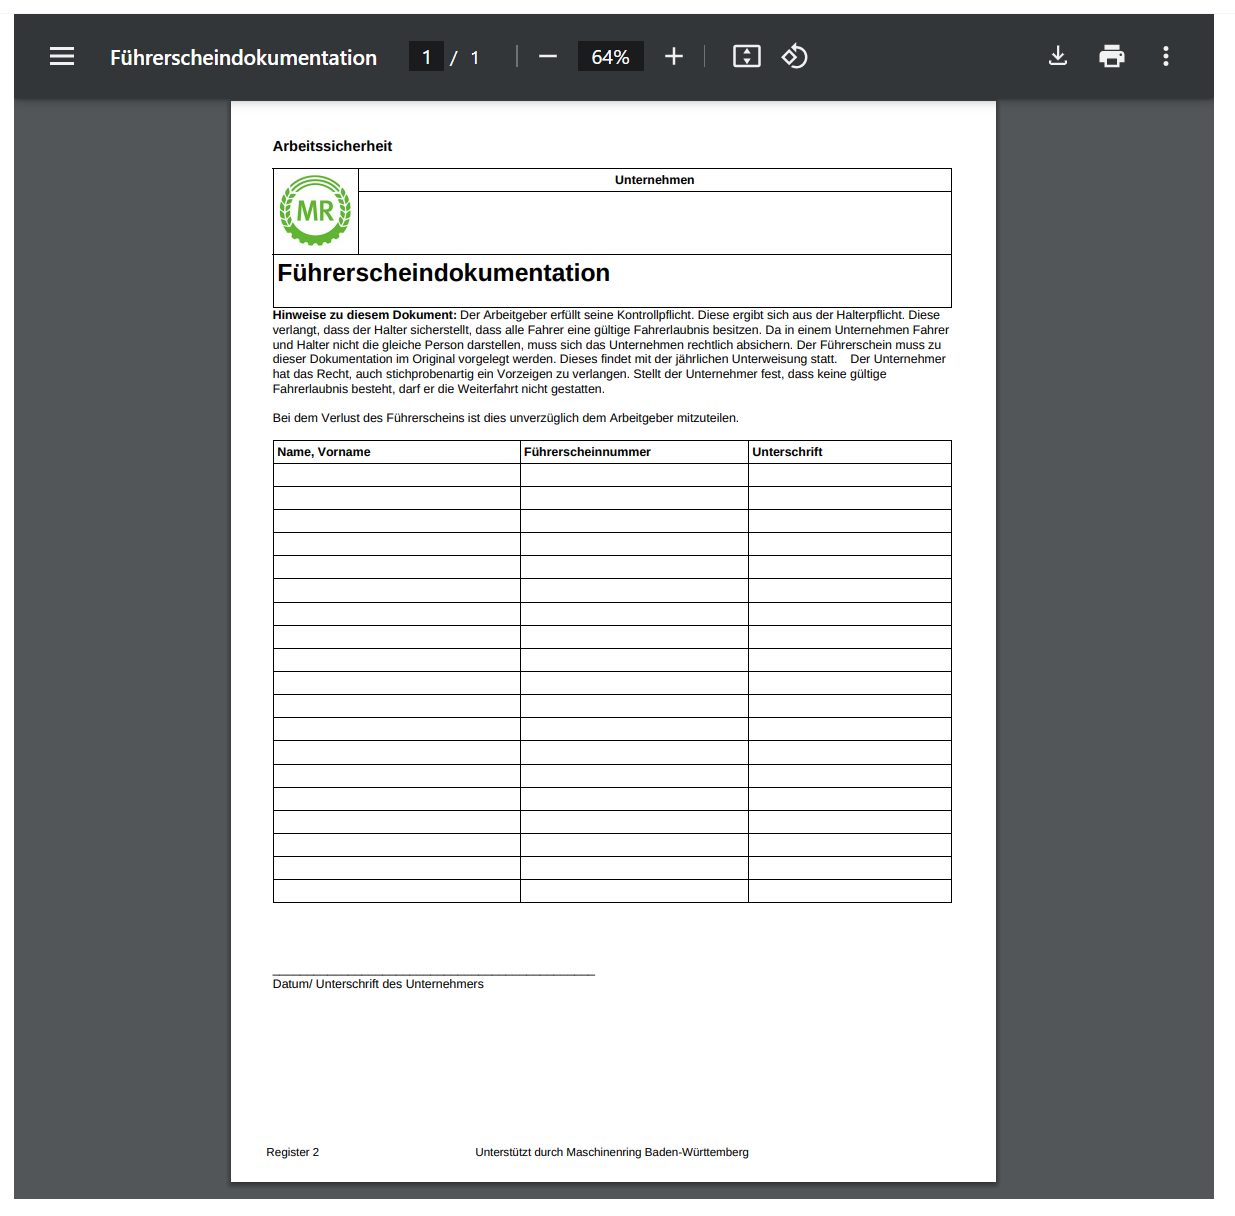The width and height of the screenshot is (1235, 1216).
Task: Download the PDF file
Action: [x=1057, y=57]
